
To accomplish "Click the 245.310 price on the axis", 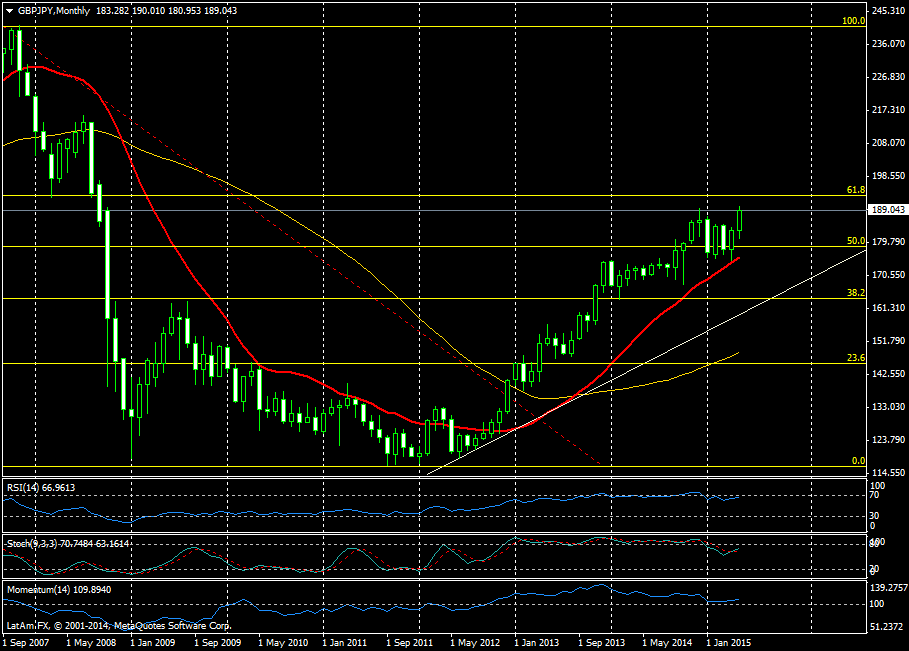I will point(889,11).
